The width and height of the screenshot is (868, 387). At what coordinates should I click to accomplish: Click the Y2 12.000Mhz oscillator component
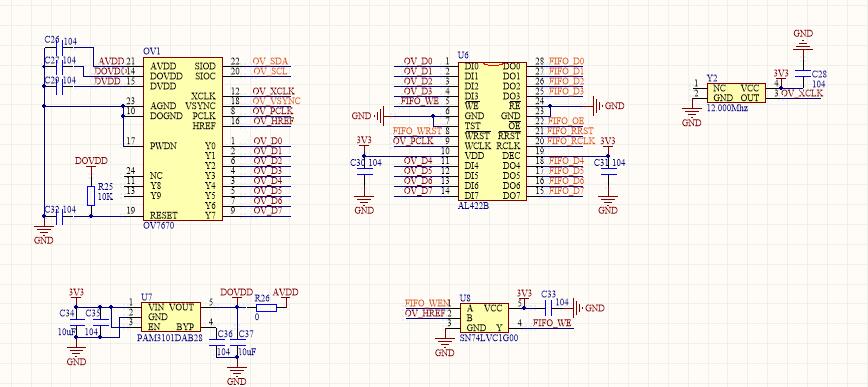pyautogui.click(x=736, y=92)
